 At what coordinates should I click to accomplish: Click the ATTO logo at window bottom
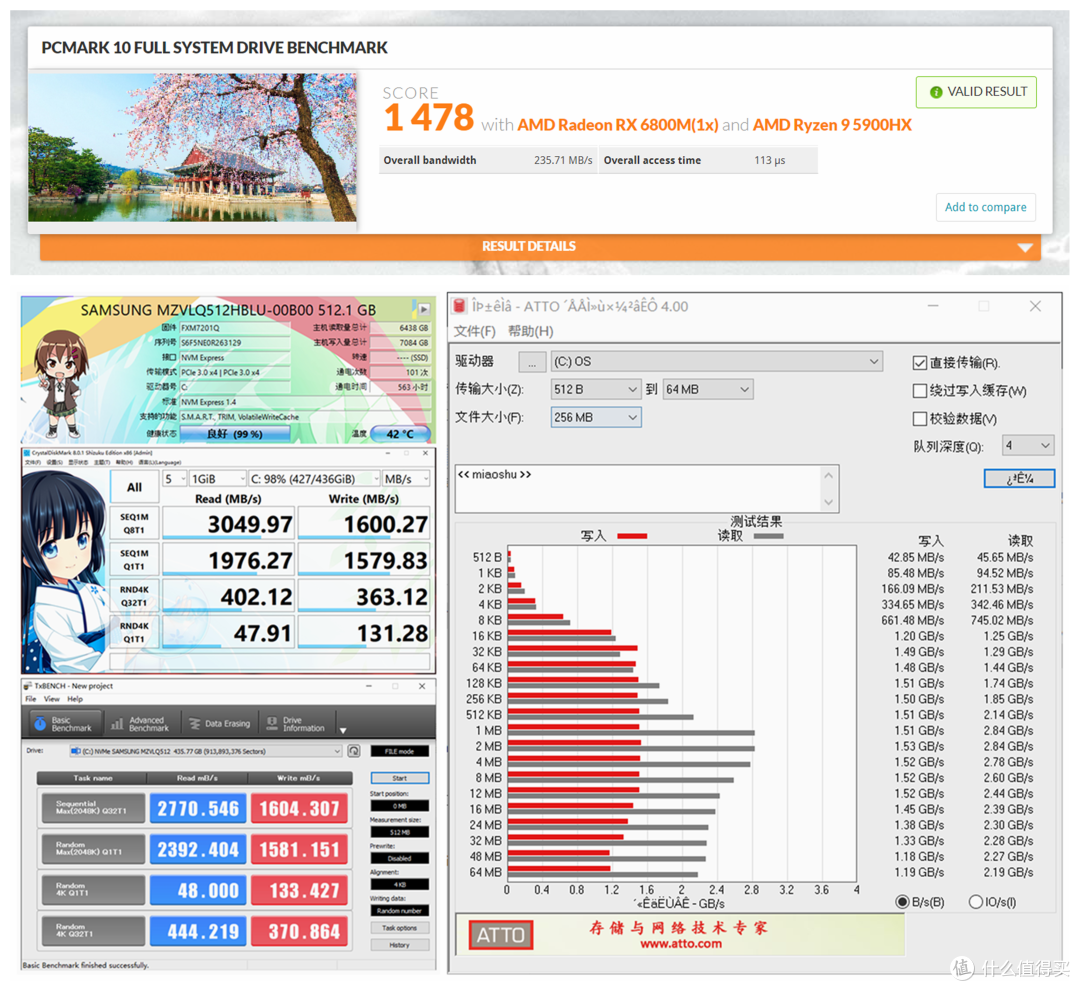(x=501, y=935)
